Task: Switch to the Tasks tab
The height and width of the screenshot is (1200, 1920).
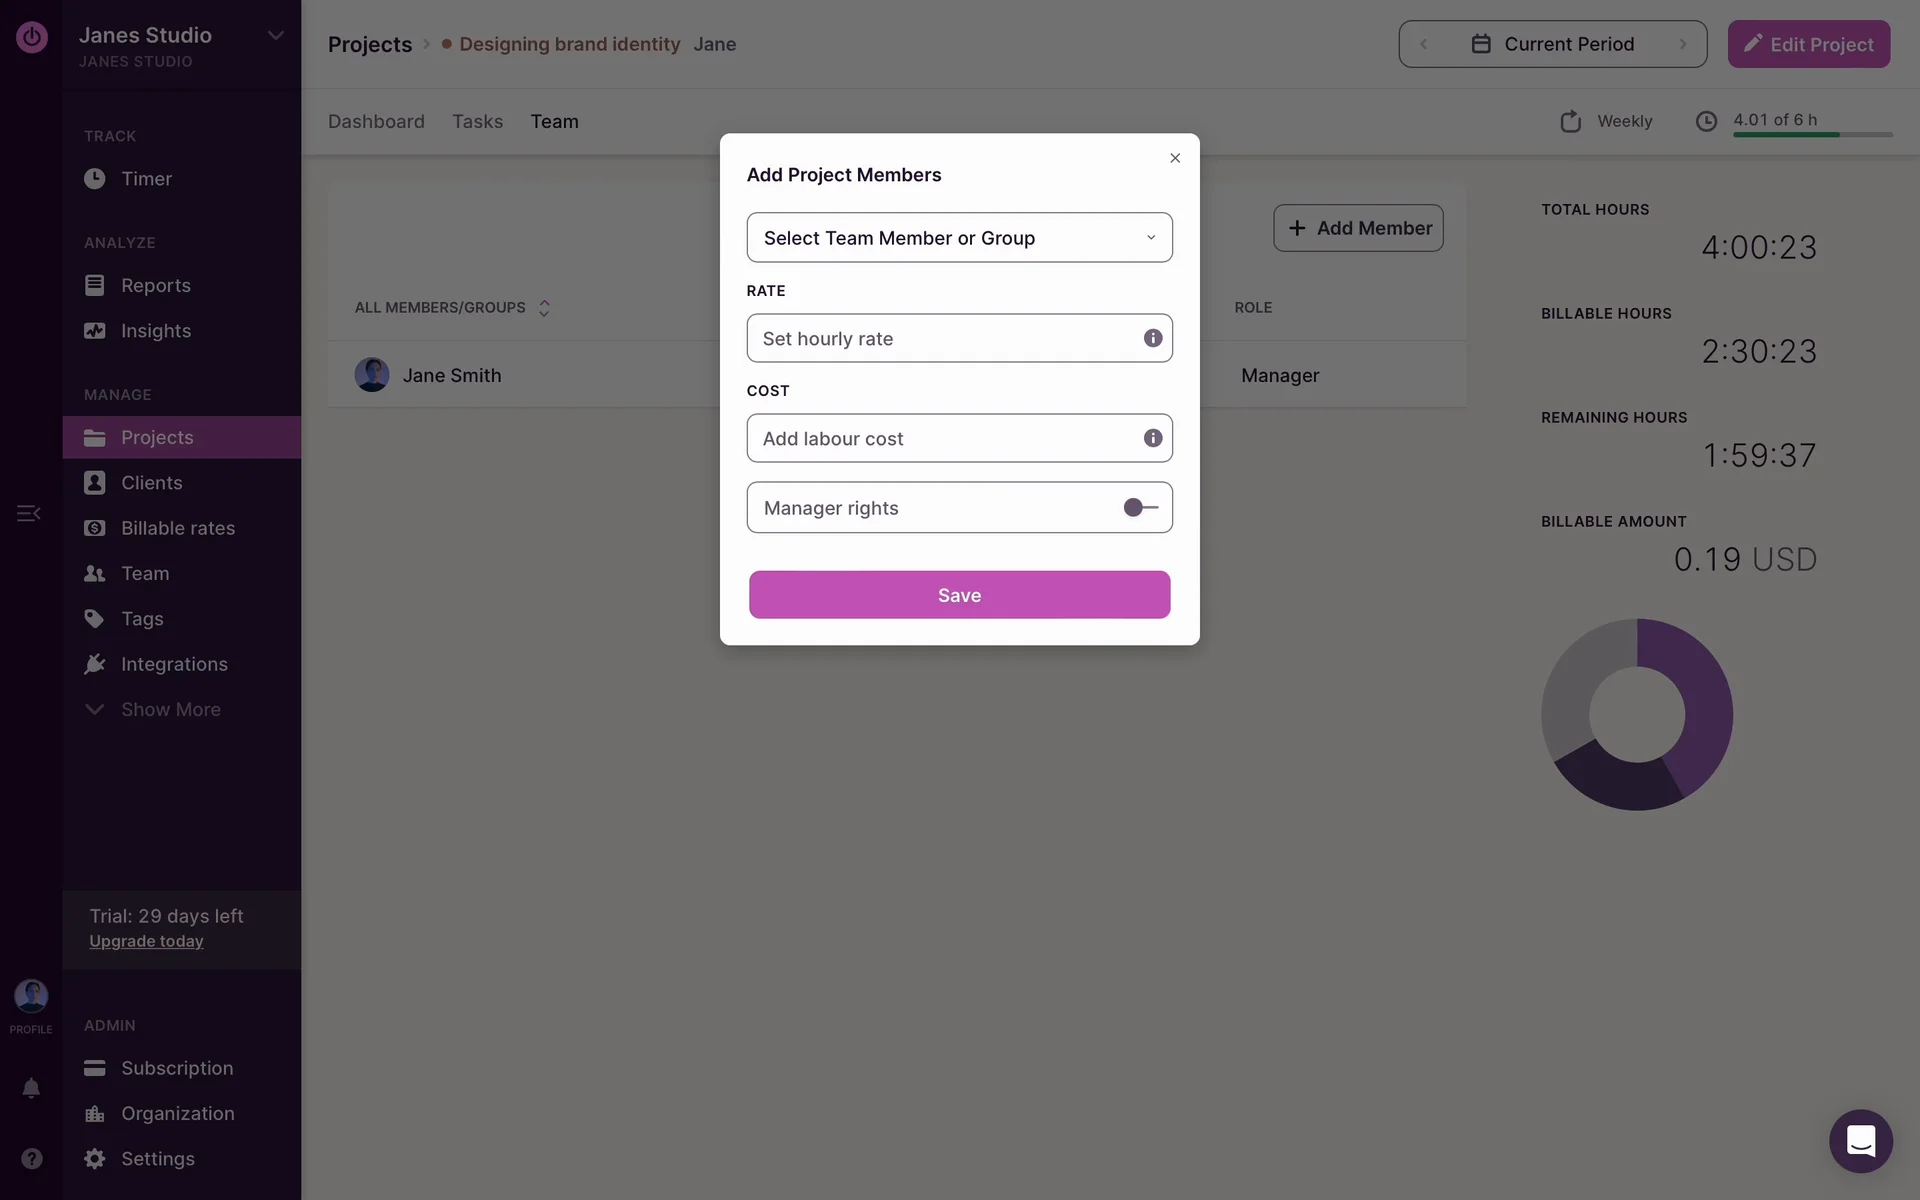Action: (477, 121)
